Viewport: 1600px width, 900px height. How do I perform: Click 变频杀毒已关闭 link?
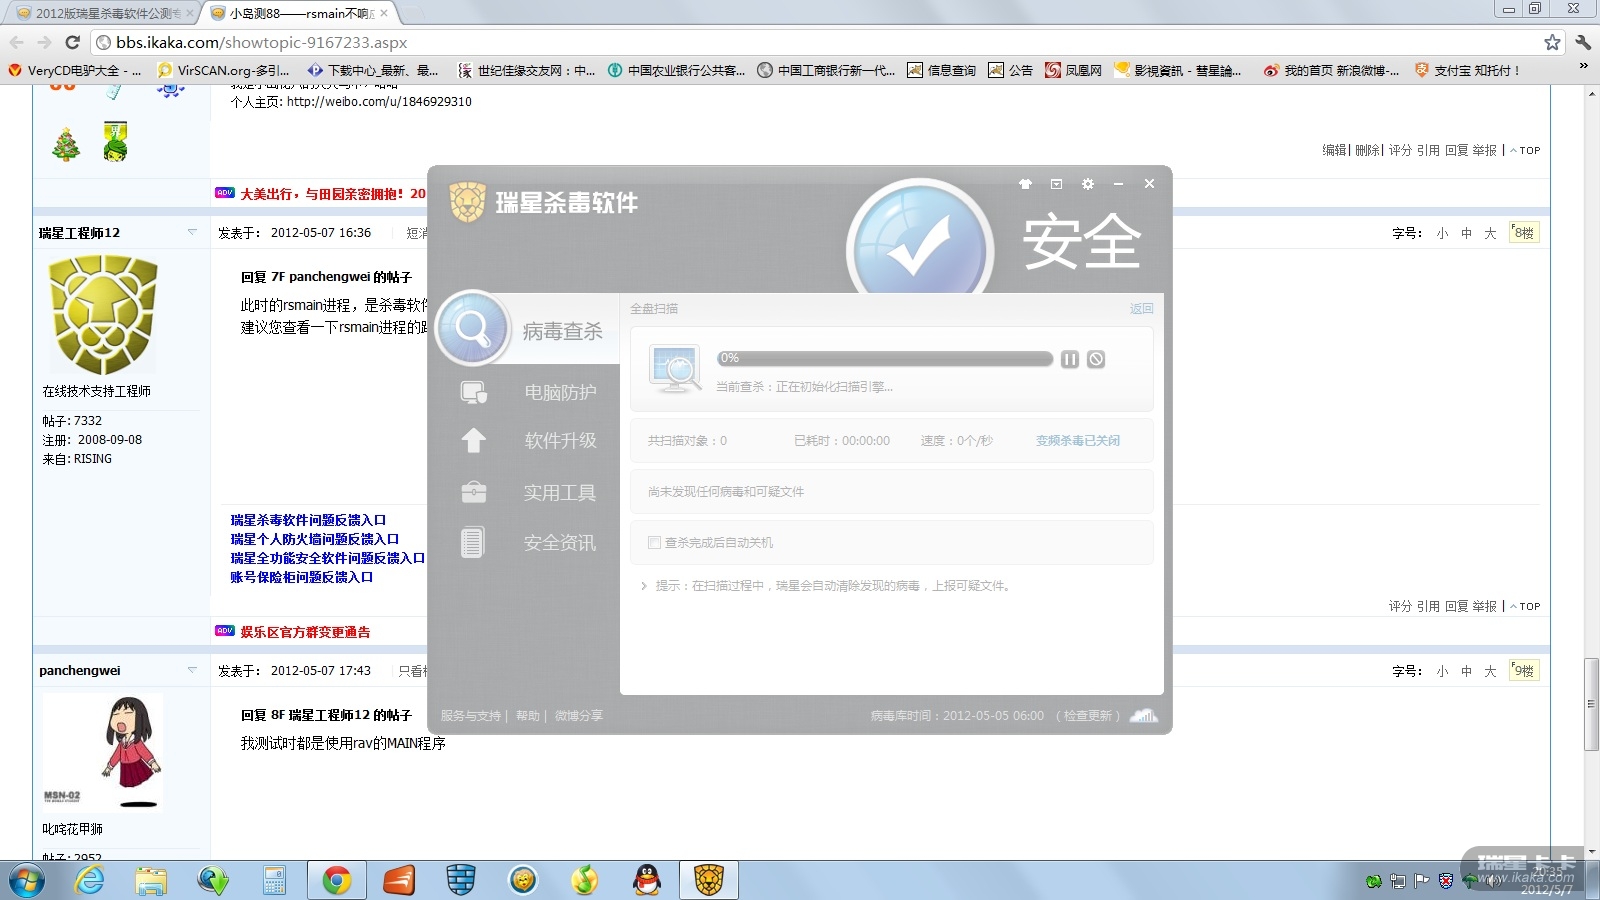coord(1078,441)
